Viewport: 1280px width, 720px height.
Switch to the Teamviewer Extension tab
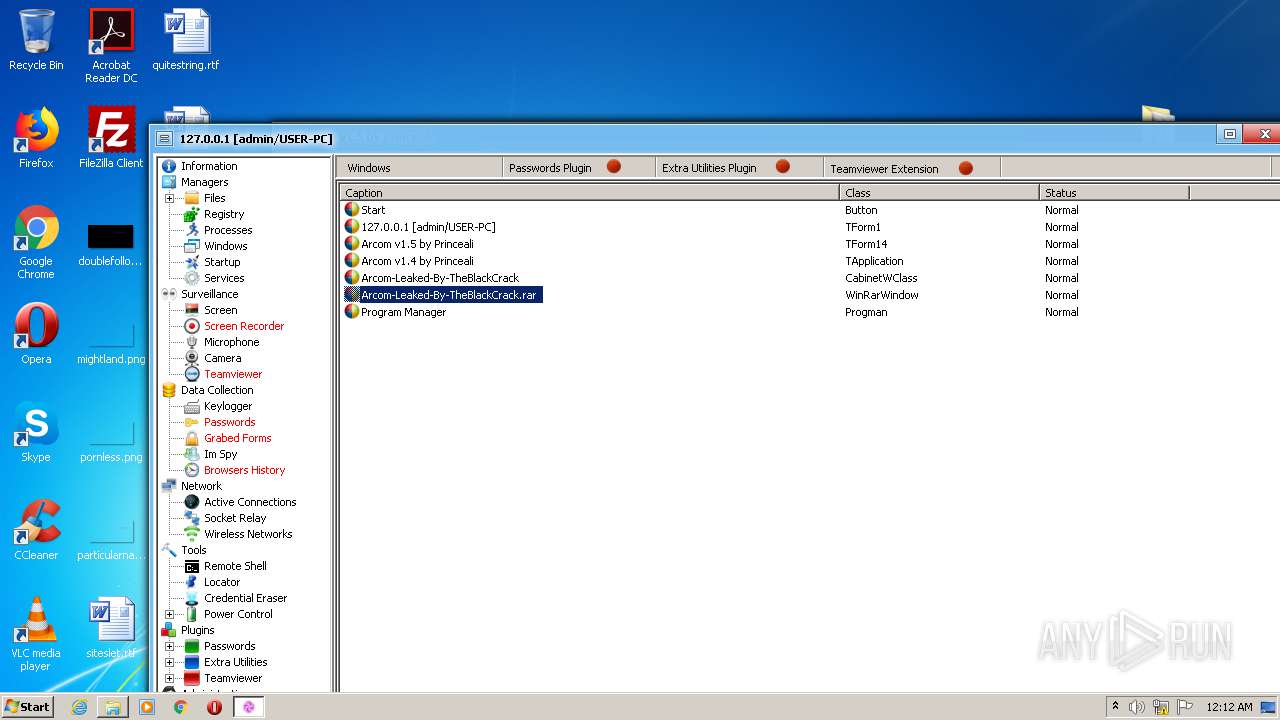911,168
